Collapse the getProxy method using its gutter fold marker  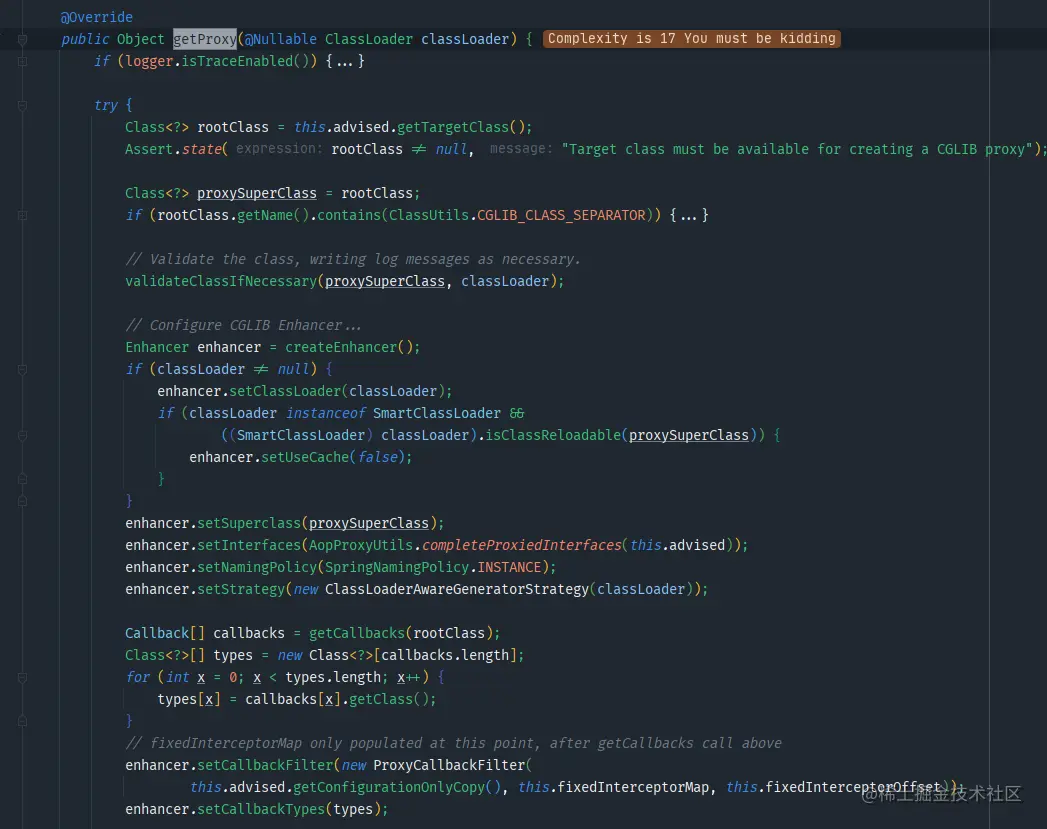coord(22,39)
